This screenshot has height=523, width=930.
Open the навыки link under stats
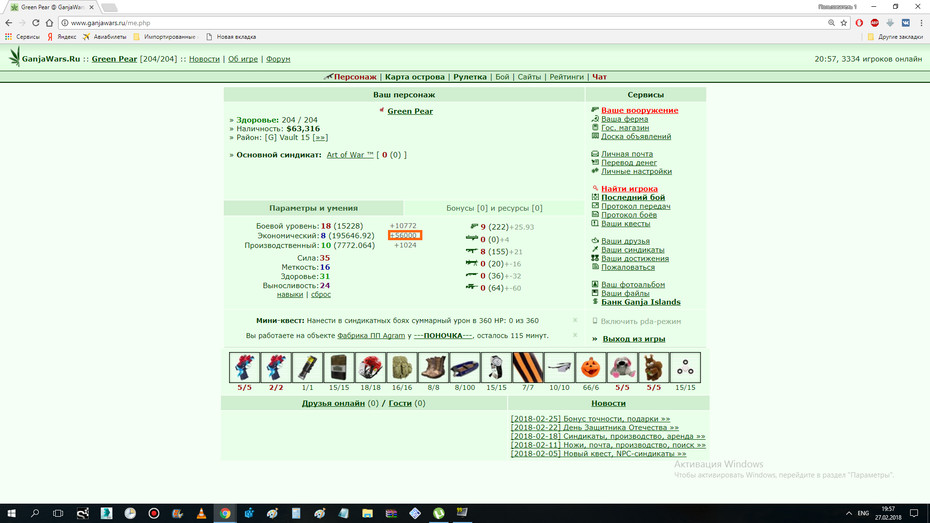(289, 294)
